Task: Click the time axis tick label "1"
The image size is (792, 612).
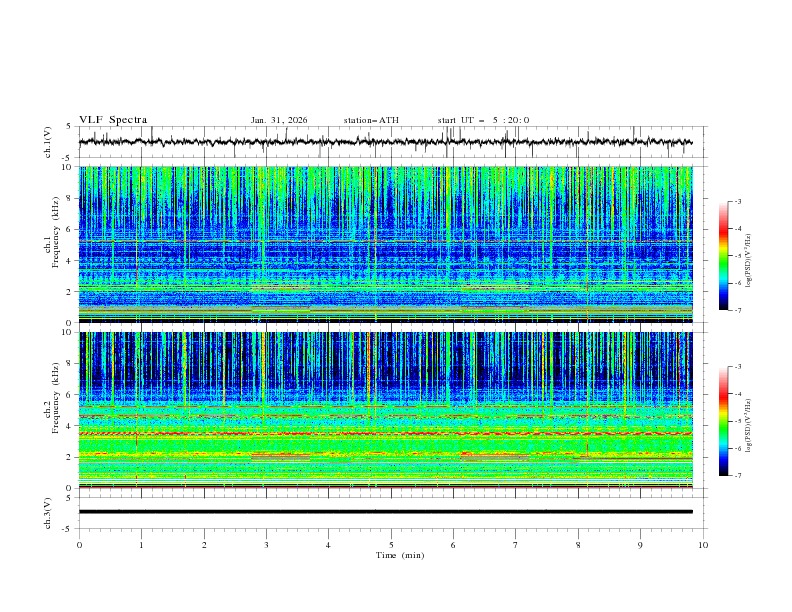Action: pyautogui.click(x=142, y=545)
